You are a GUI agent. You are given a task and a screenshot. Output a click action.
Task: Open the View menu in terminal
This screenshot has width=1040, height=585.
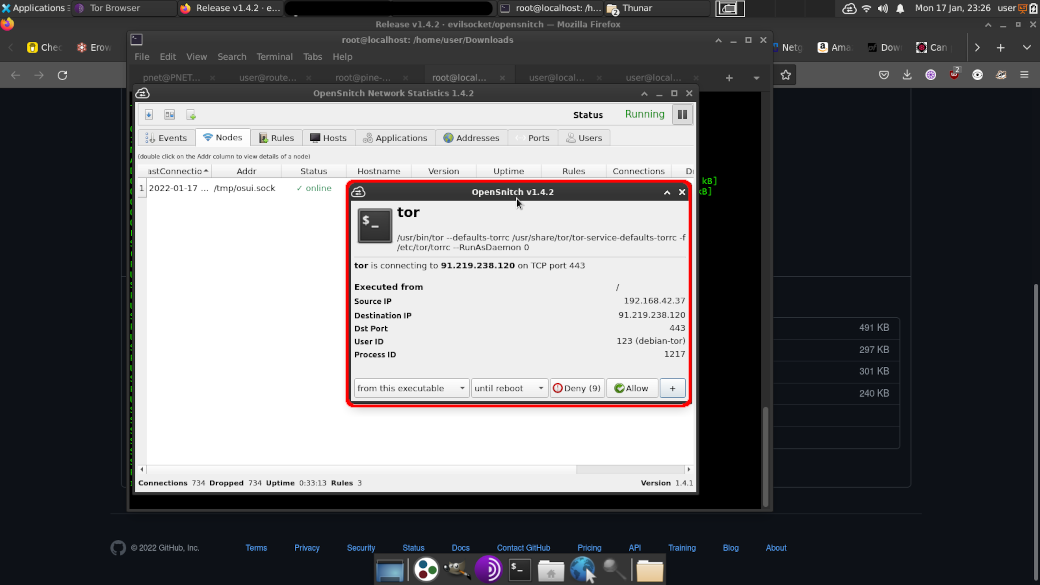point(196,57)
